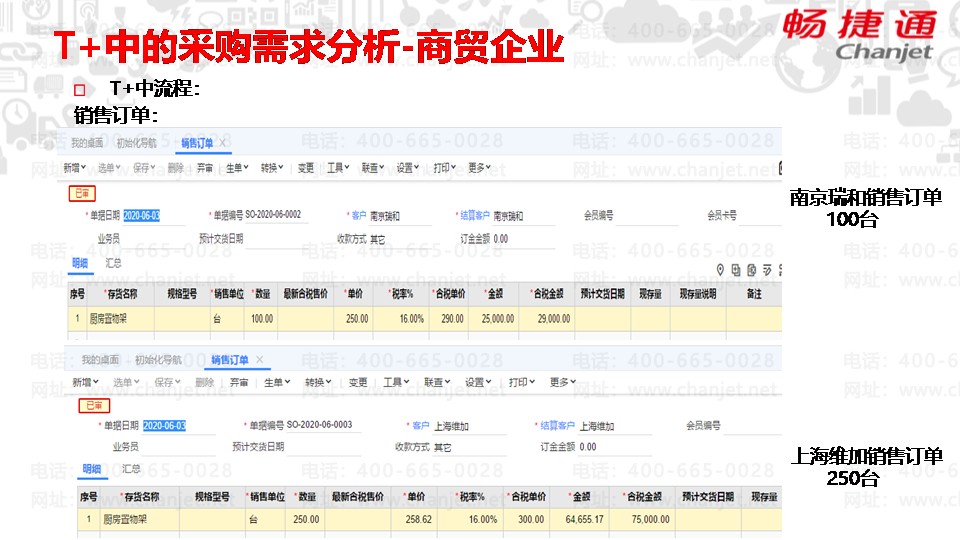Screen dimensions: 960x540
Task: Click quantity cell 250.00 in 上海维加 table
Action: 306,519
